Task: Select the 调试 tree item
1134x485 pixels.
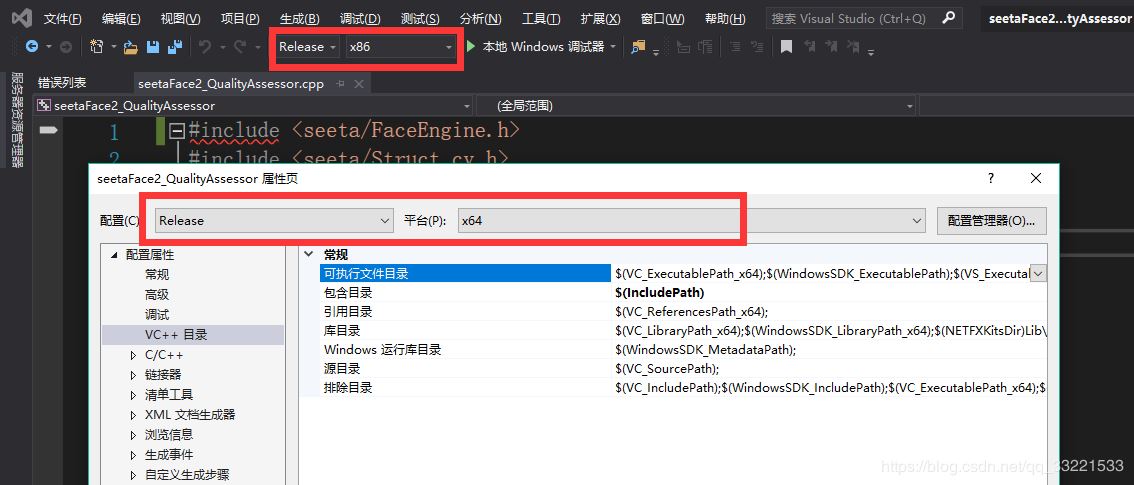Action: 157,315
